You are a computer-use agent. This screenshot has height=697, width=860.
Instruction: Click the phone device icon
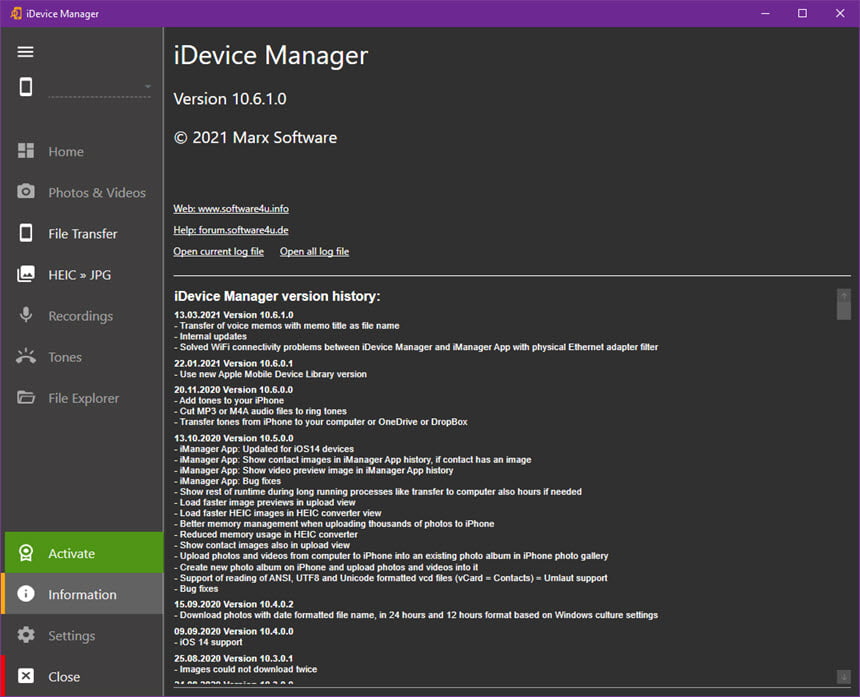(25, 87)
